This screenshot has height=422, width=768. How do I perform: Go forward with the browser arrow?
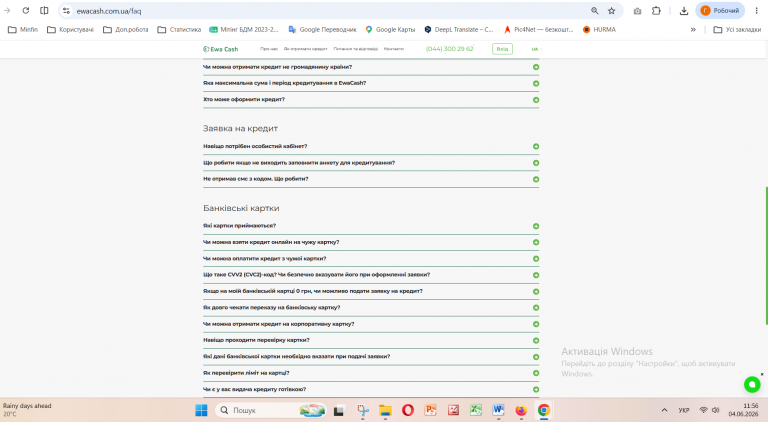click(x=7, y=11)
